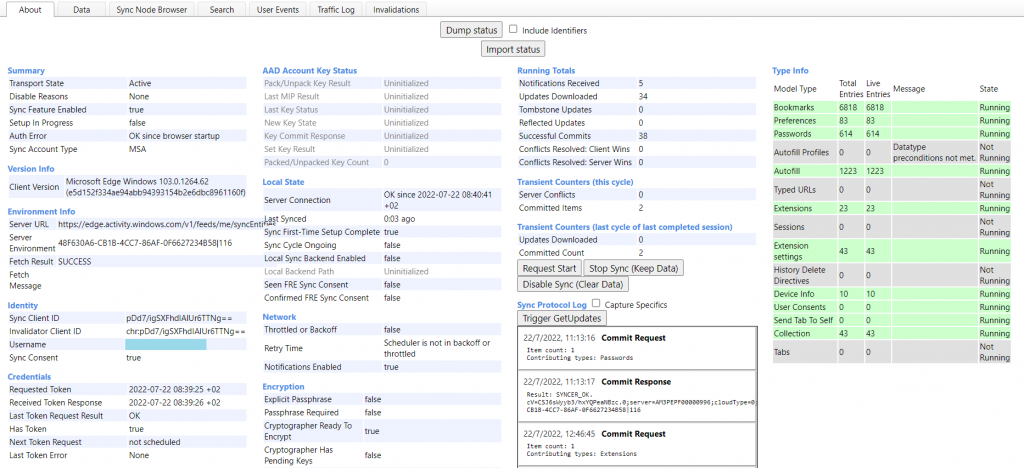Click the Retry Time scheduler message
Viewport: 1024px width, 468px height.
tap(437, 348)
